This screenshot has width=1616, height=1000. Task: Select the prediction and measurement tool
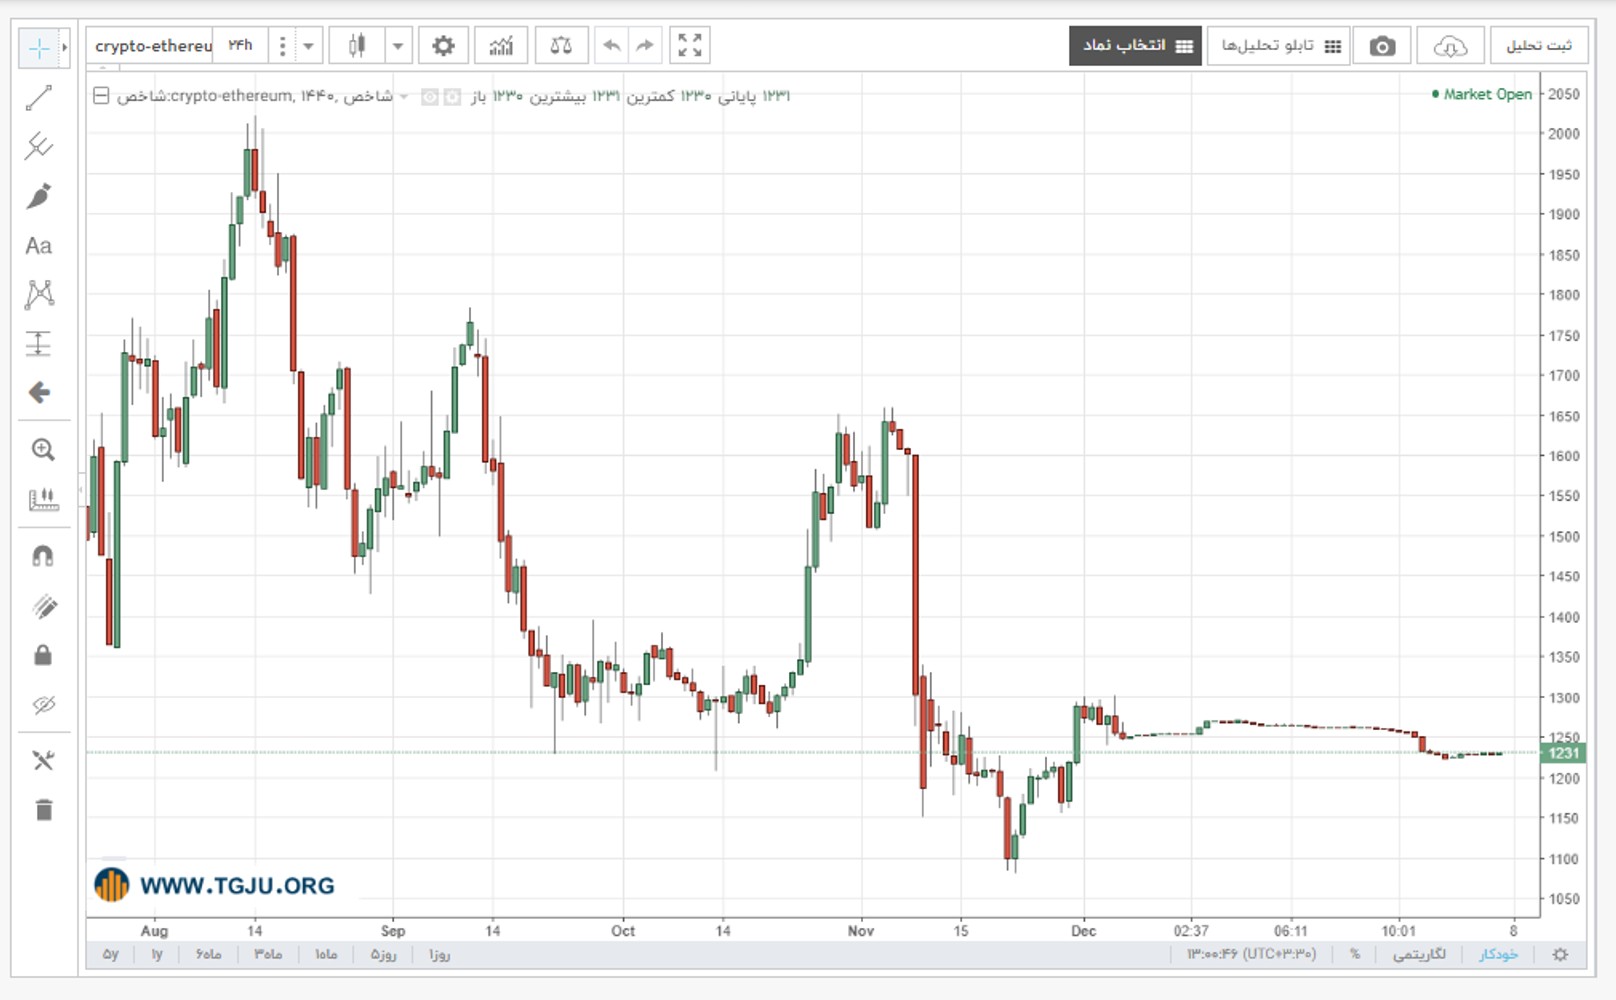(x=39, y=343)
